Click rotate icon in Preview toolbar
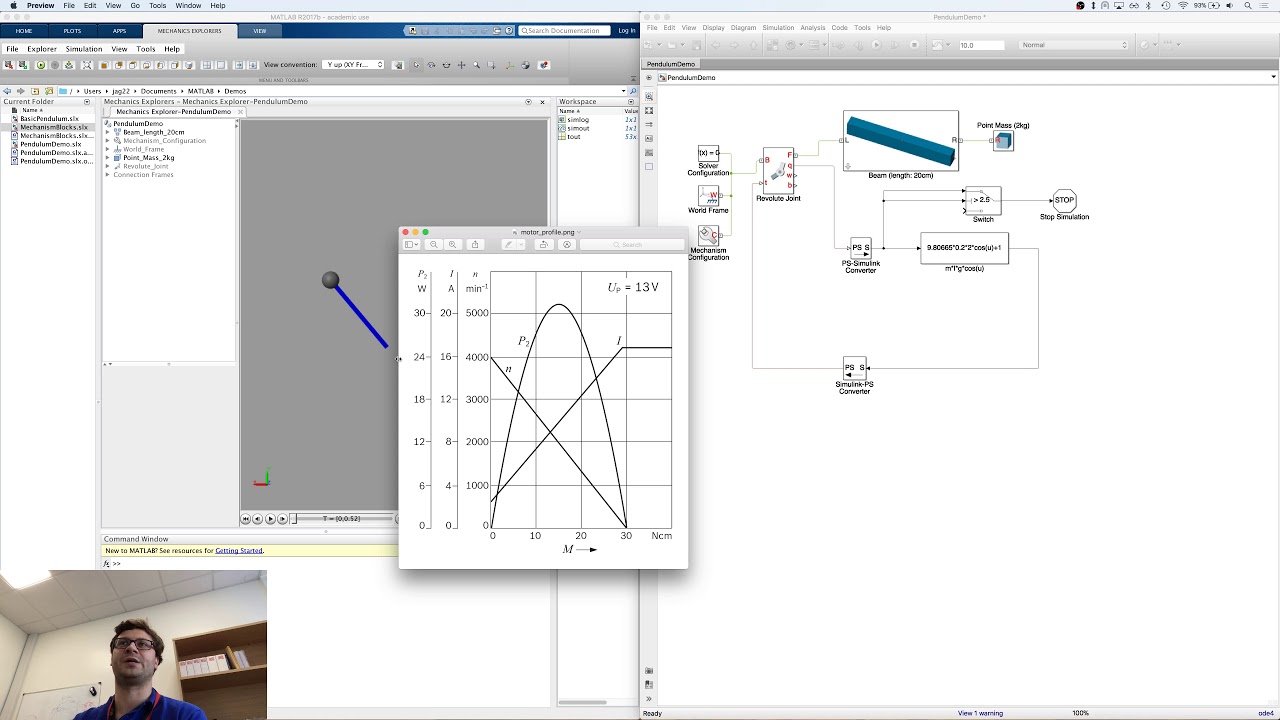Viewport: 1280px width, 720px height. coord(544,245)
